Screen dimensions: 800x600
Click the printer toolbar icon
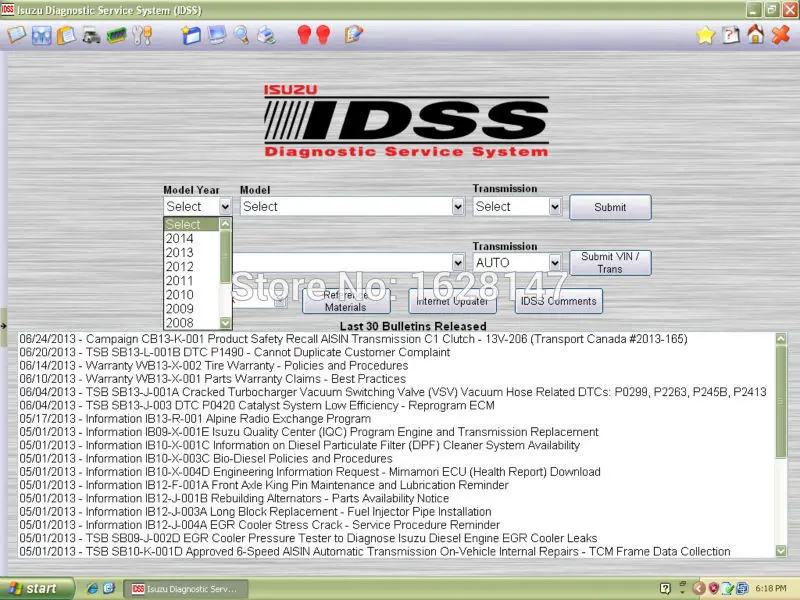point(266,35)
